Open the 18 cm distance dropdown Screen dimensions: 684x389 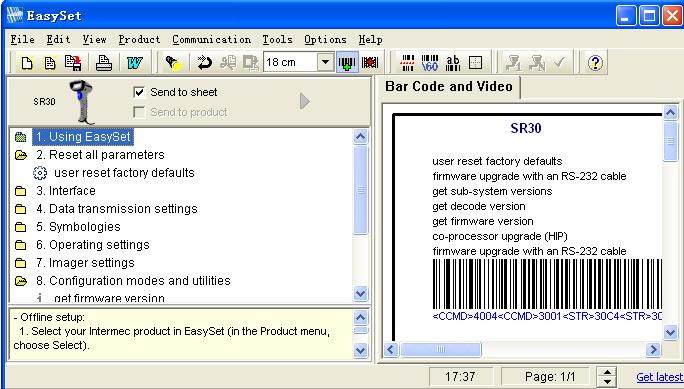(325, 62)
